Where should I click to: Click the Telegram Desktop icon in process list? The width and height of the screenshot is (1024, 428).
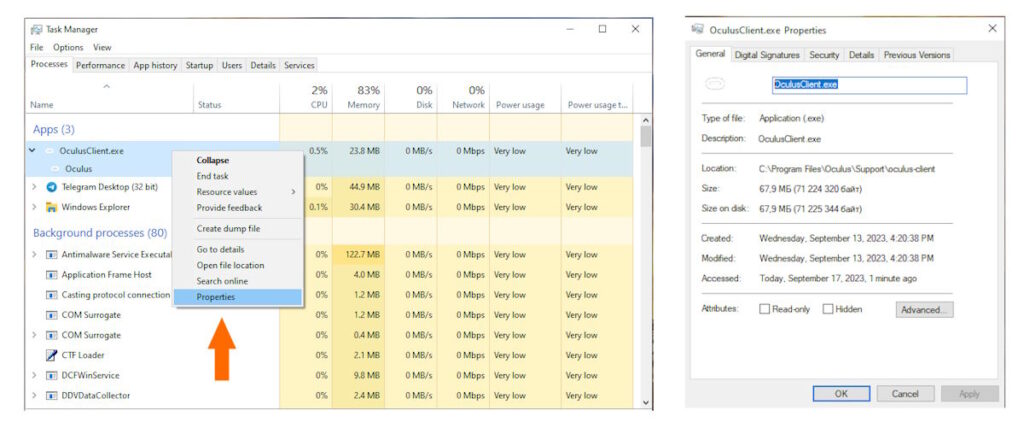(52, 187)
